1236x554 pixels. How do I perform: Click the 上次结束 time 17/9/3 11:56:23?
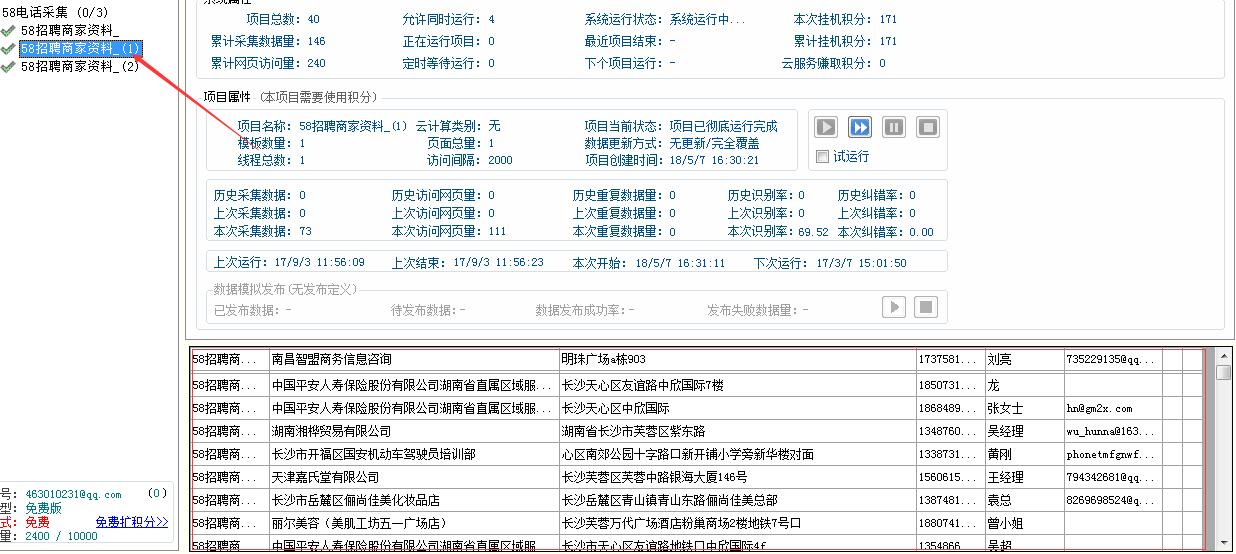(498, 262)
